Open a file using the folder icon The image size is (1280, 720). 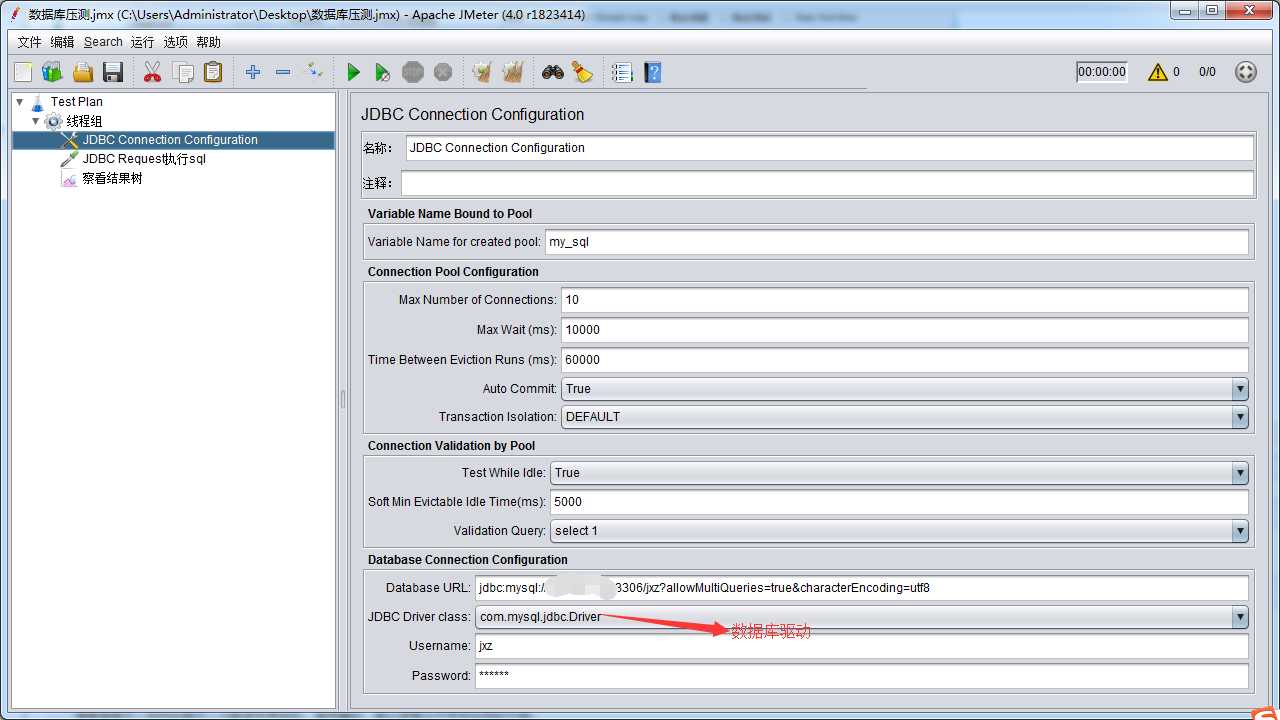coord(83,72)
